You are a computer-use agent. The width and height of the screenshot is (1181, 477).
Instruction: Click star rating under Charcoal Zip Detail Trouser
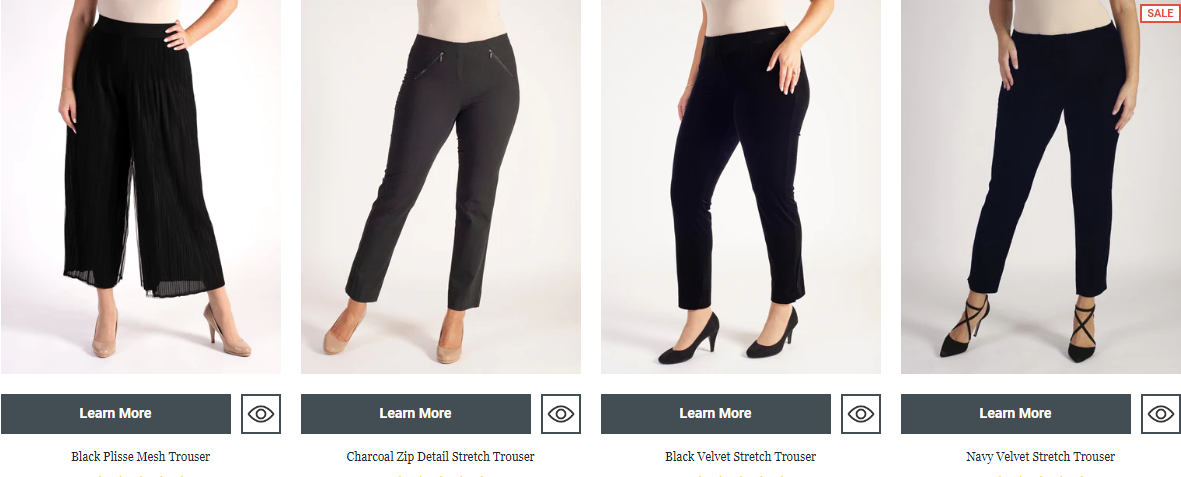coord(441,475)
